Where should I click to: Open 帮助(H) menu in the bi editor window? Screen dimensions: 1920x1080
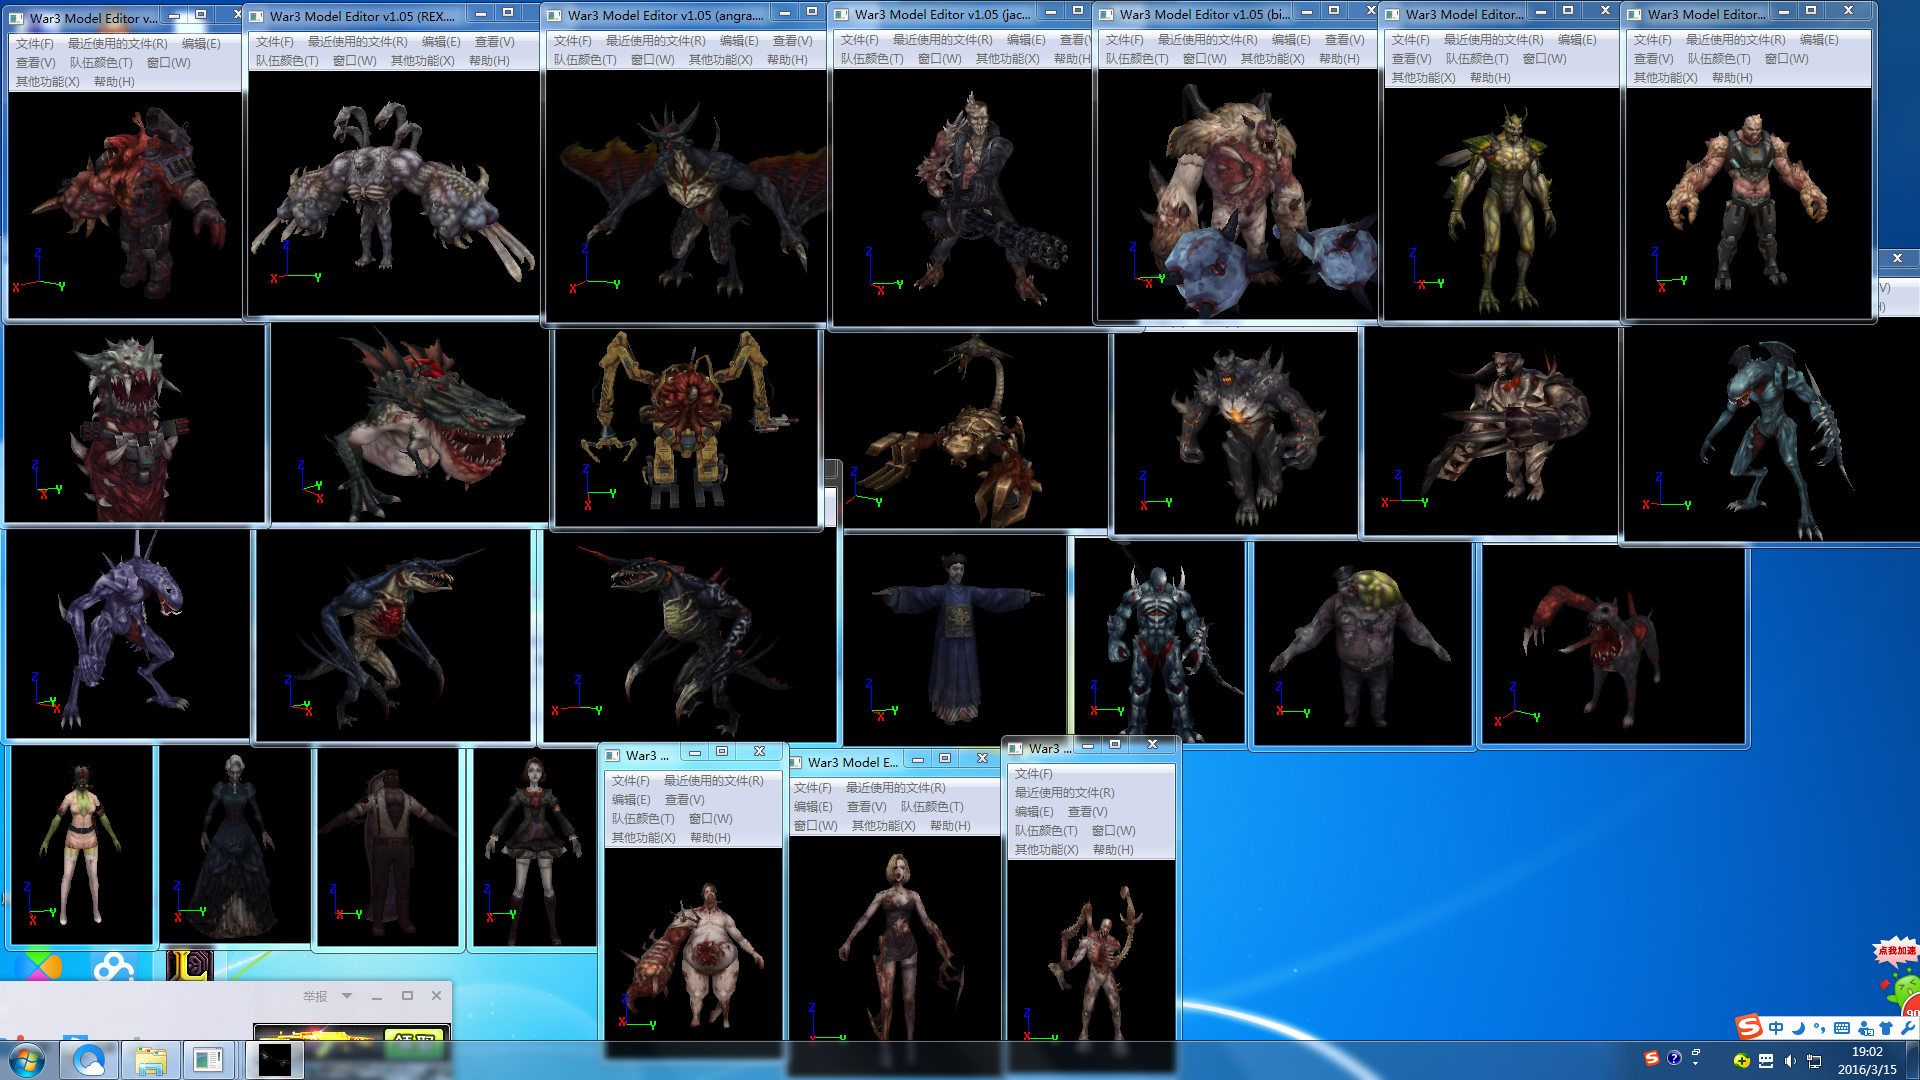coord(1339,59)
